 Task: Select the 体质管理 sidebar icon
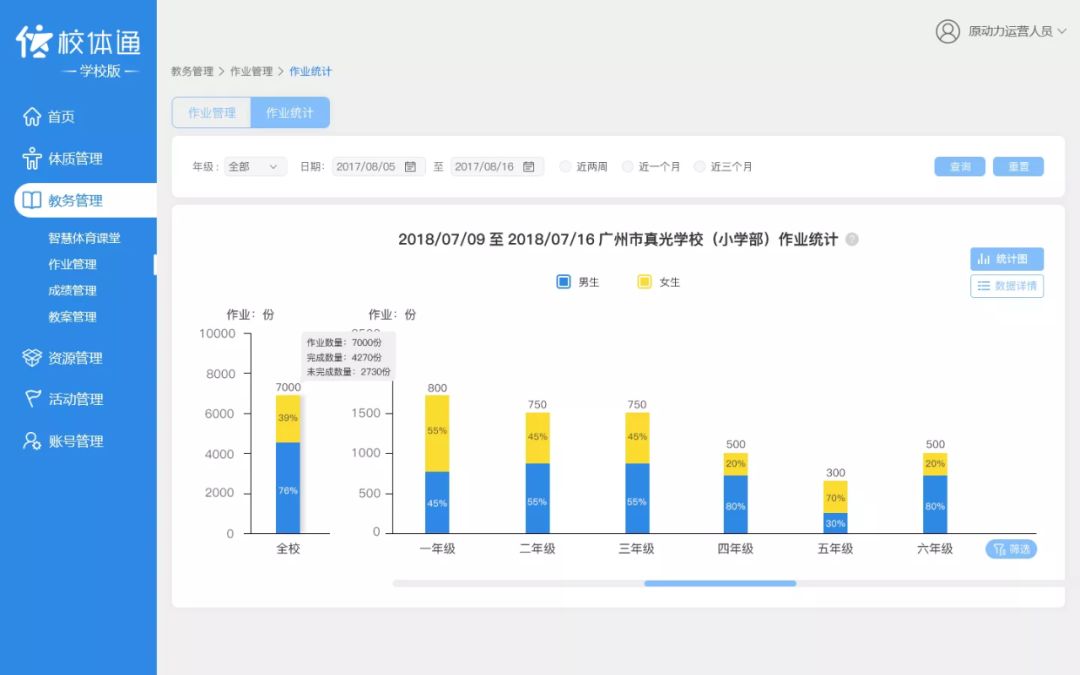click(x=34, y=158)
